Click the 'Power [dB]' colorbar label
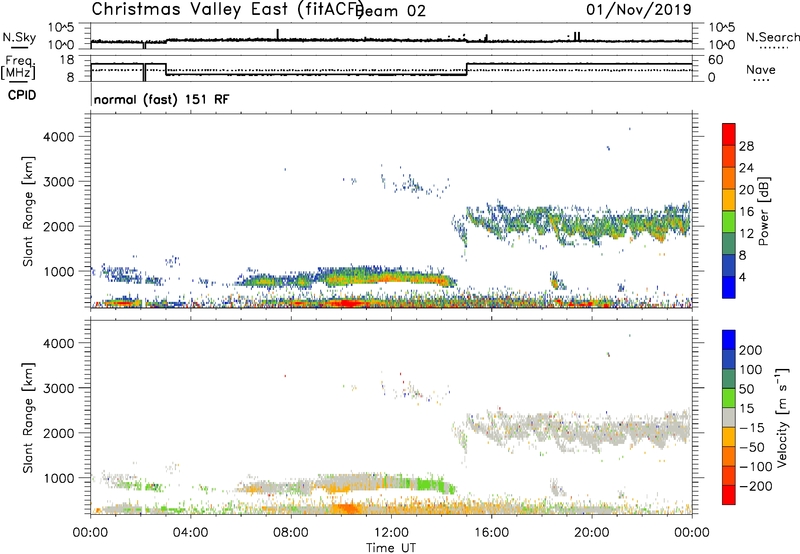Viewport: 800px width, 554px height. [x=763, y=211]
